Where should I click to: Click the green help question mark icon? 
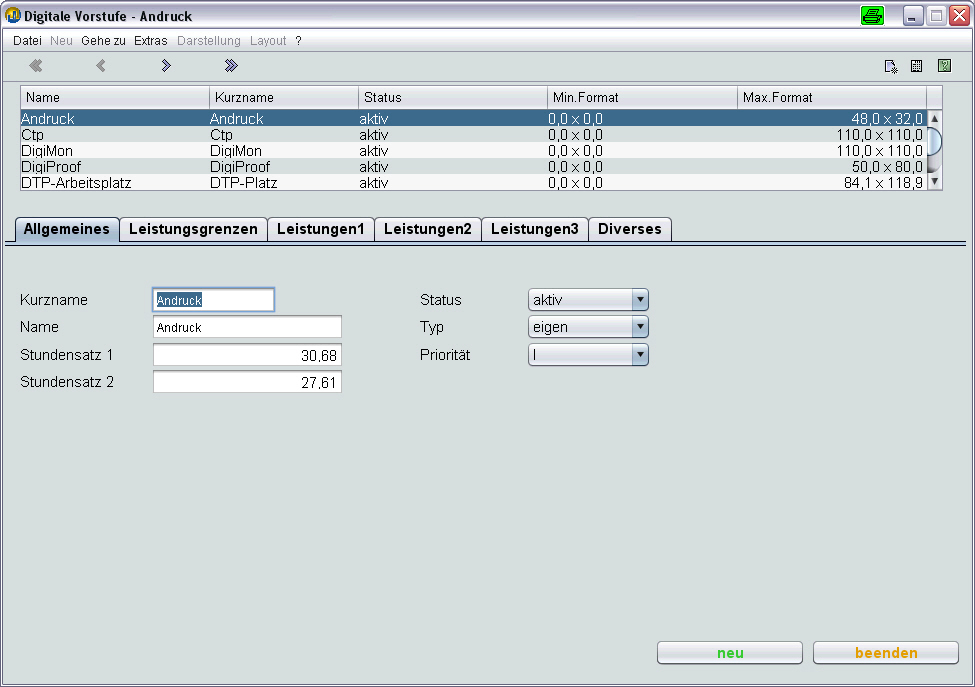945,65
